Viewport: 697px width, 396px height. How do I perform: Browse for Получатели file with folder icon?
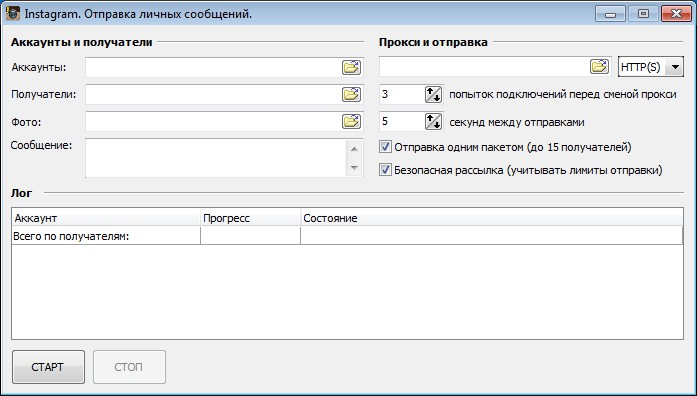click(351, 95)
